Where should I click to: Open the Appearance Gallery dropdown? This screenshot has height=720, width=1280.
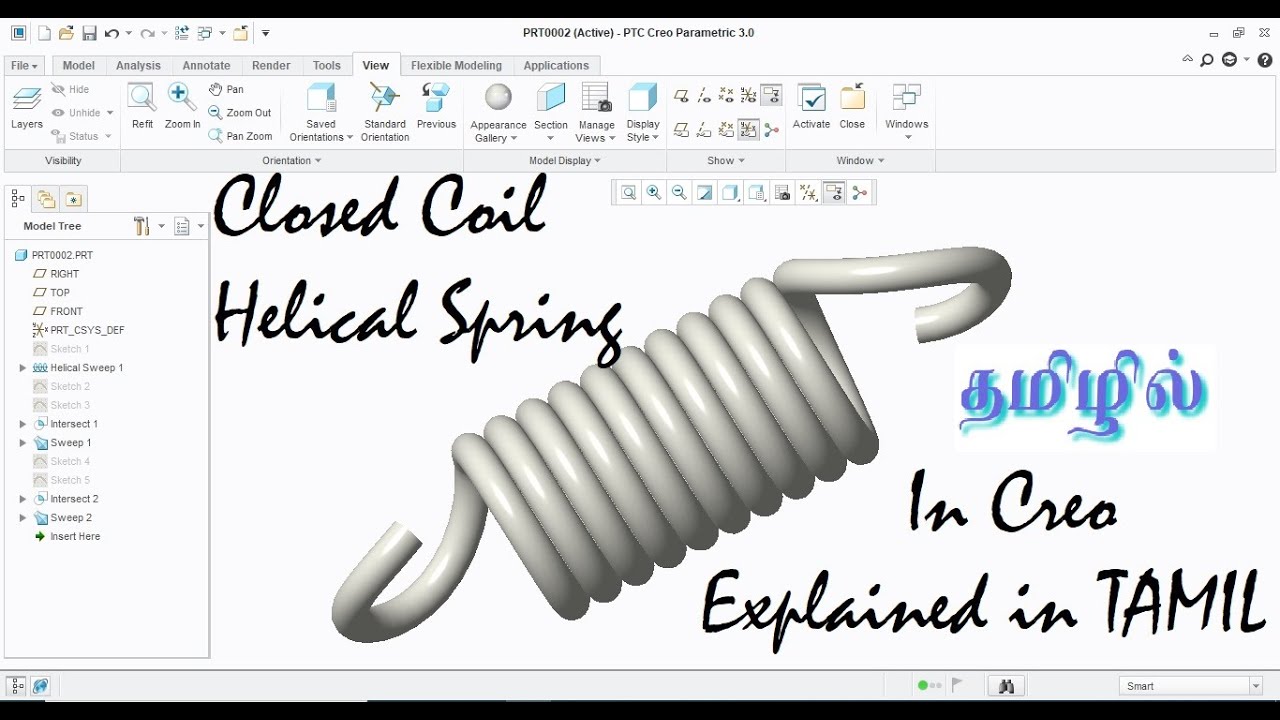click(498, 113)
